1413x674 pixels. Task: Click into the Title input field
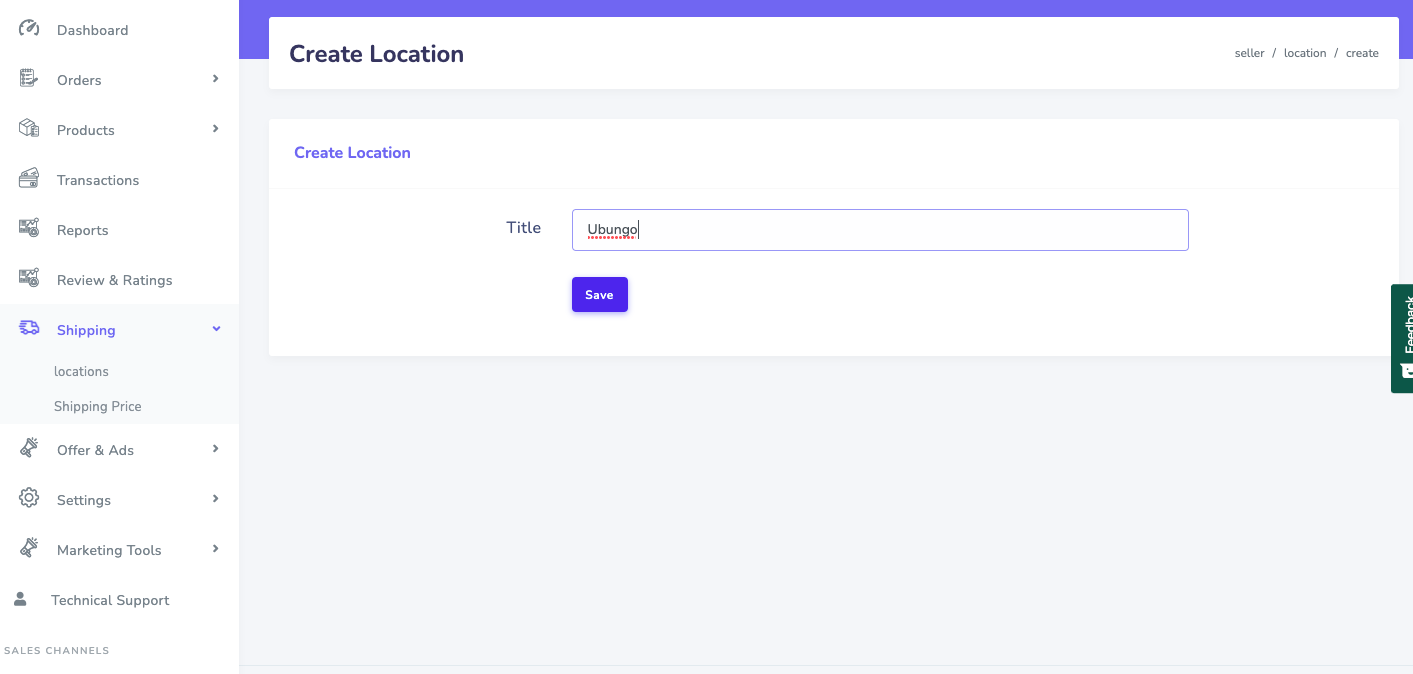tap(880, 230)
